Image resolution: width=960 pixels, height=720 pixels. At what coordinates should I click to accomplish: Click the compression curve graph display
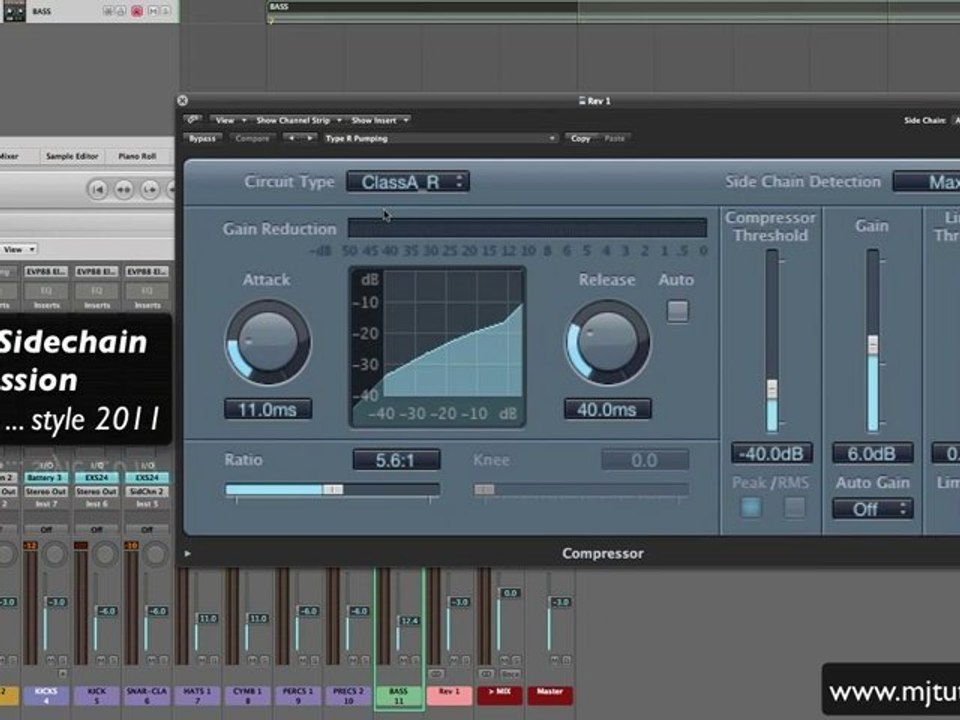click(x=437, y=347)
